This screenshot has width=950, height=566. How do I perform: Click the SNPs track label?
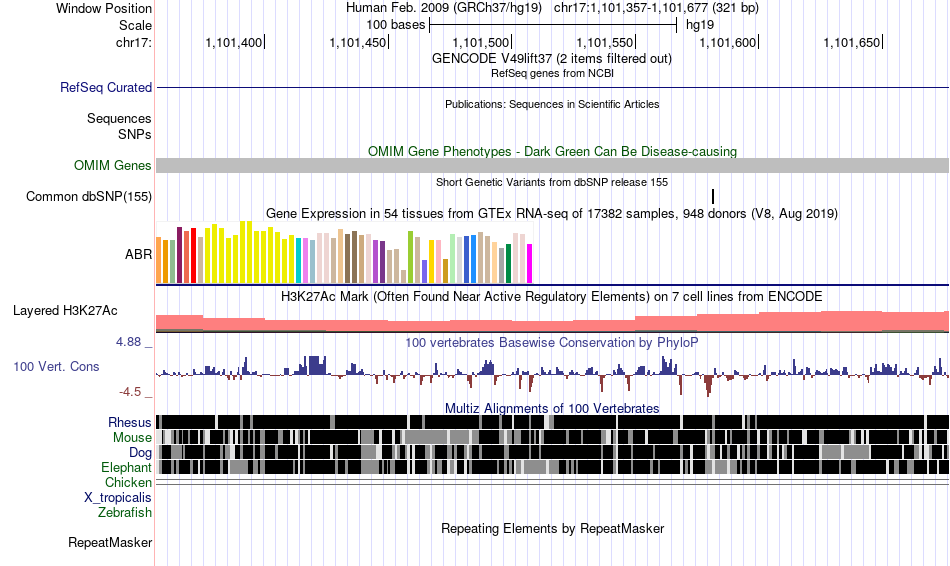coord(135,134)
